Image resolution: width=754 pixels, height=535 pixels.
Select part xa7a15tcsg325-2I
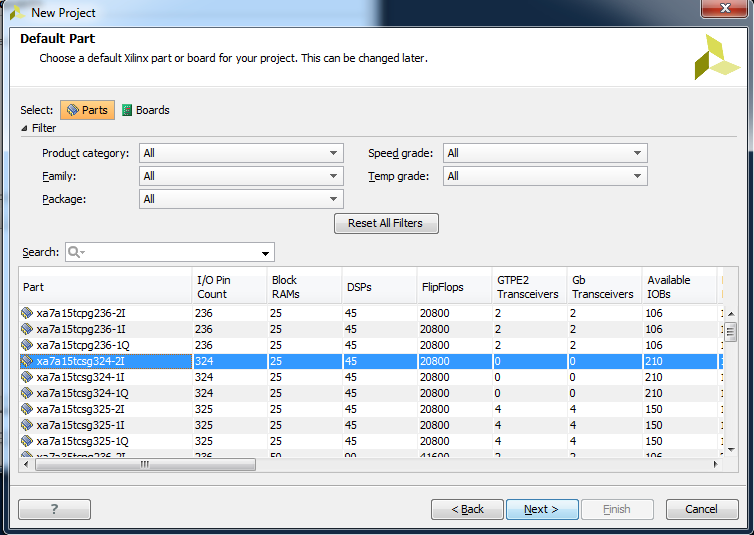tap(81, 409)
